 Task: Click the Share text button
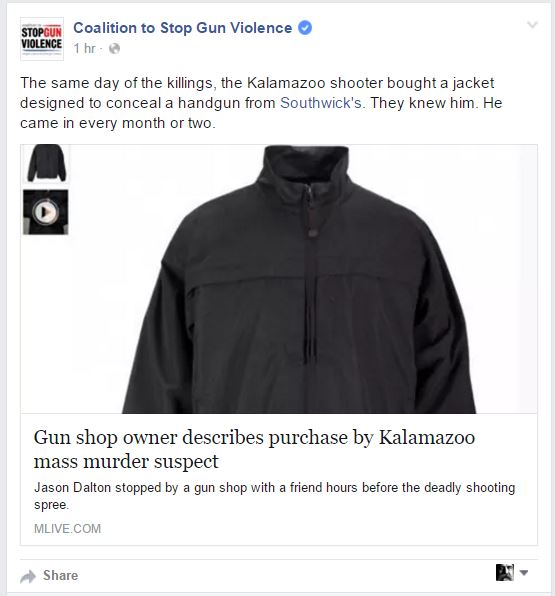(60, 575)
